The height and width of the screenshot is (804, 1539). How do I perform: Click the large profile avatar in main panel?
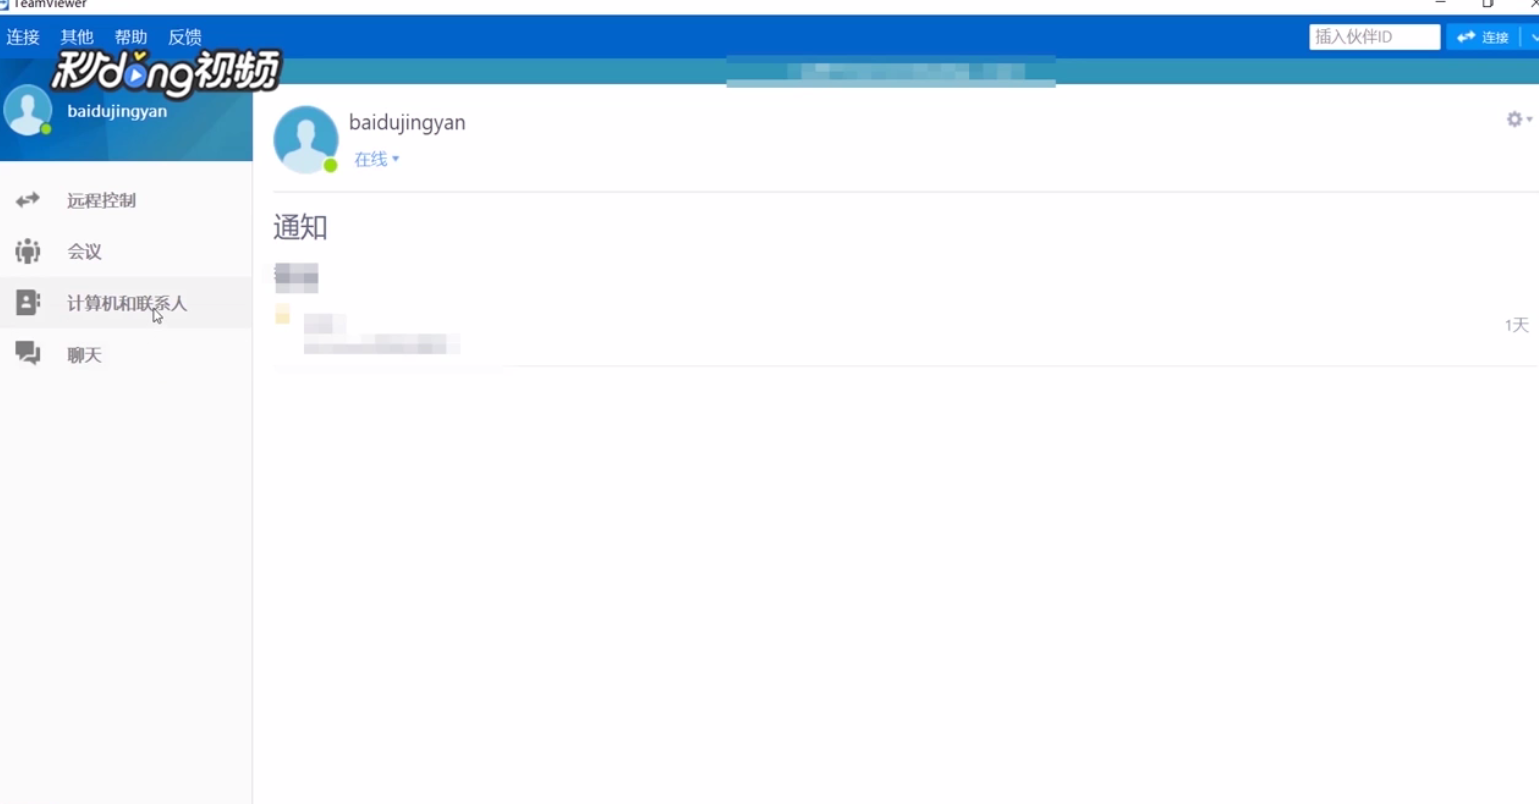306,139
